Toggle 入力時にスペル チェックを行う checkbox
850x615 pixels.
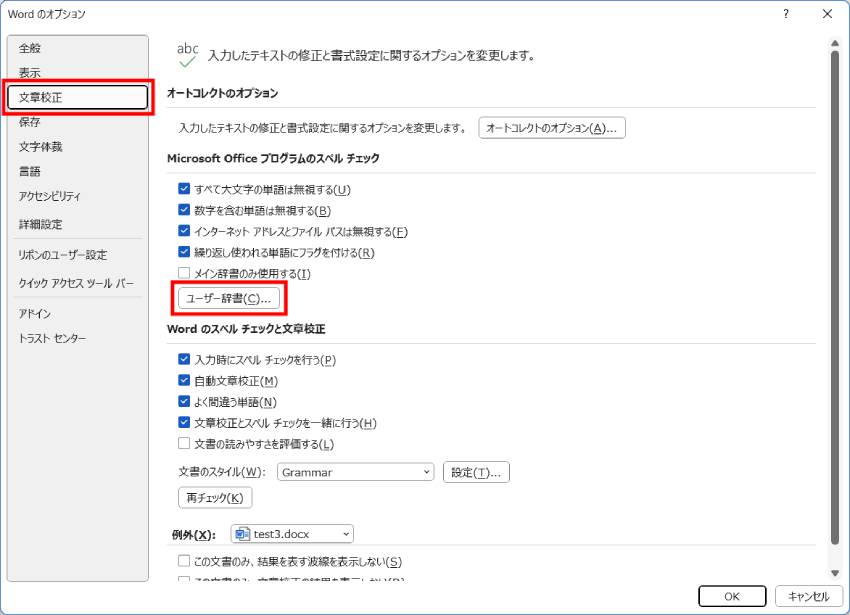(184, 359)
